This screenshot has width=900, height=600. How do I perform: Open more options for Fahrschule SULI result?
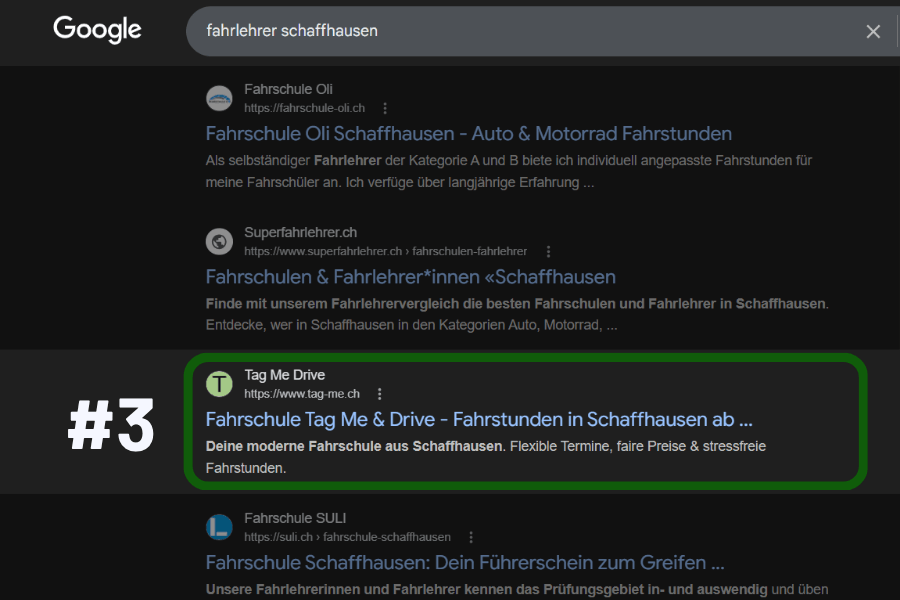coord(471,537)
